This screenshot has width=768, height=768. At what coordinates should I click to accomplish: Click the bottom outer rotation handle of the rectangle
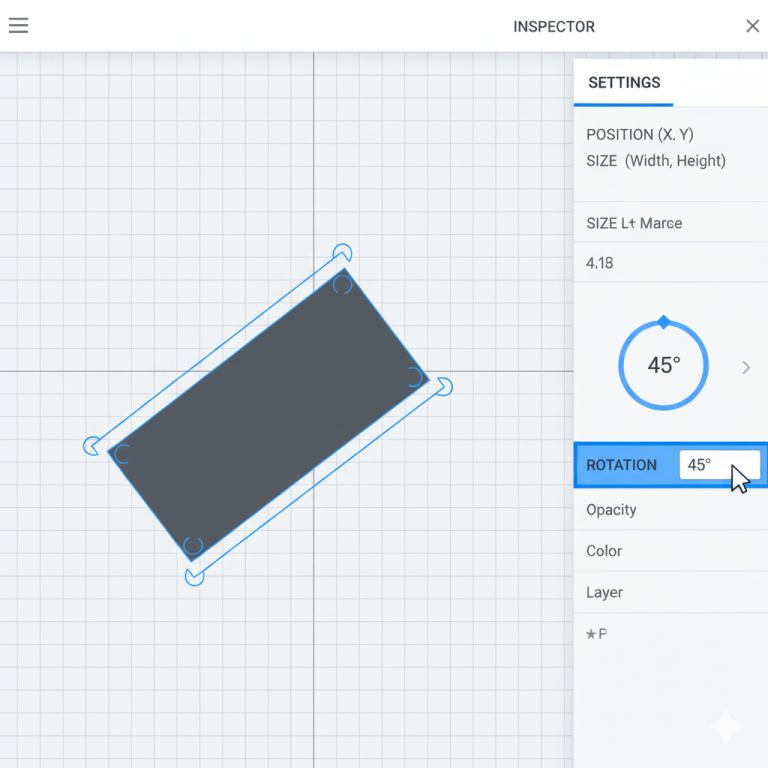tap(195, 577)
